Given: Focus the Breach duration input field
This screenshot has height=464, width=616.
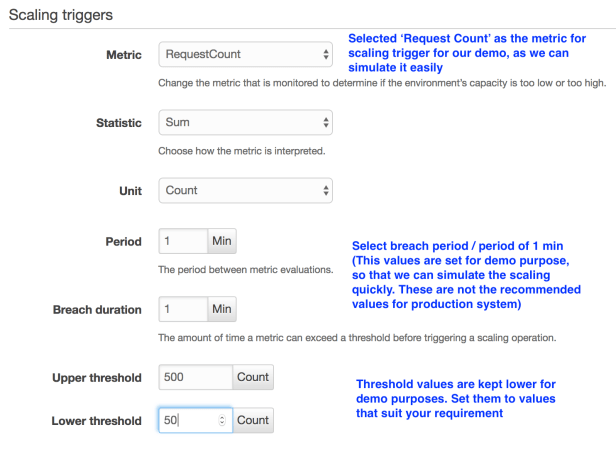Looking at the screenshot, I should (x=183, y=309).
